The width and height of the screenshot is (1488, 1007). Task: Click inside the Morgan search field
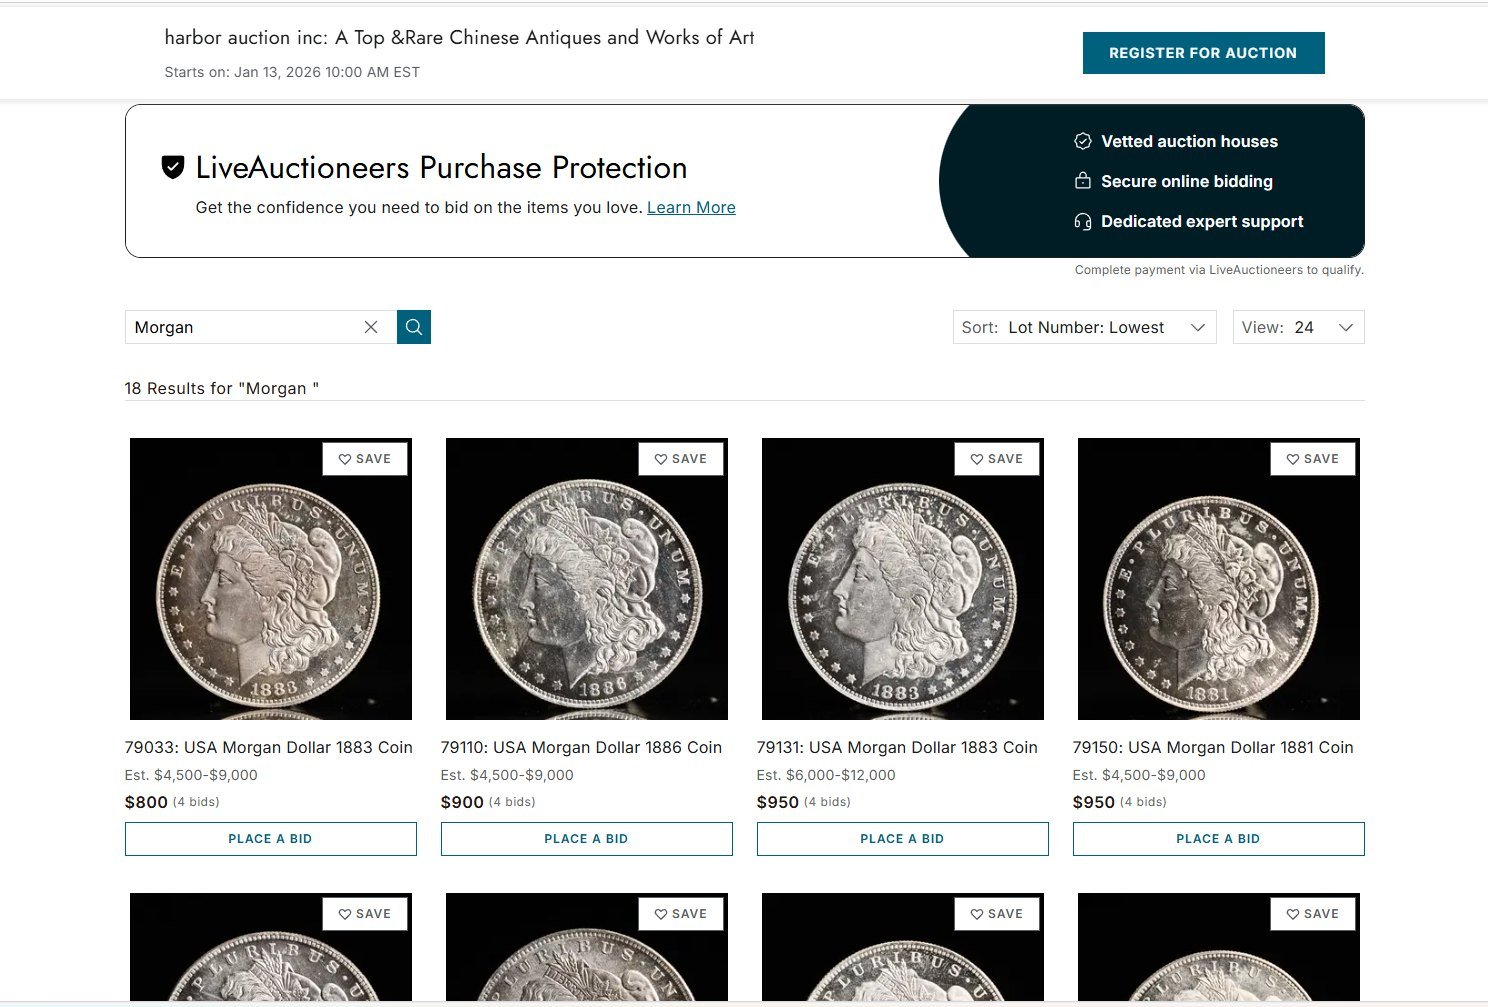click(240, 327)
